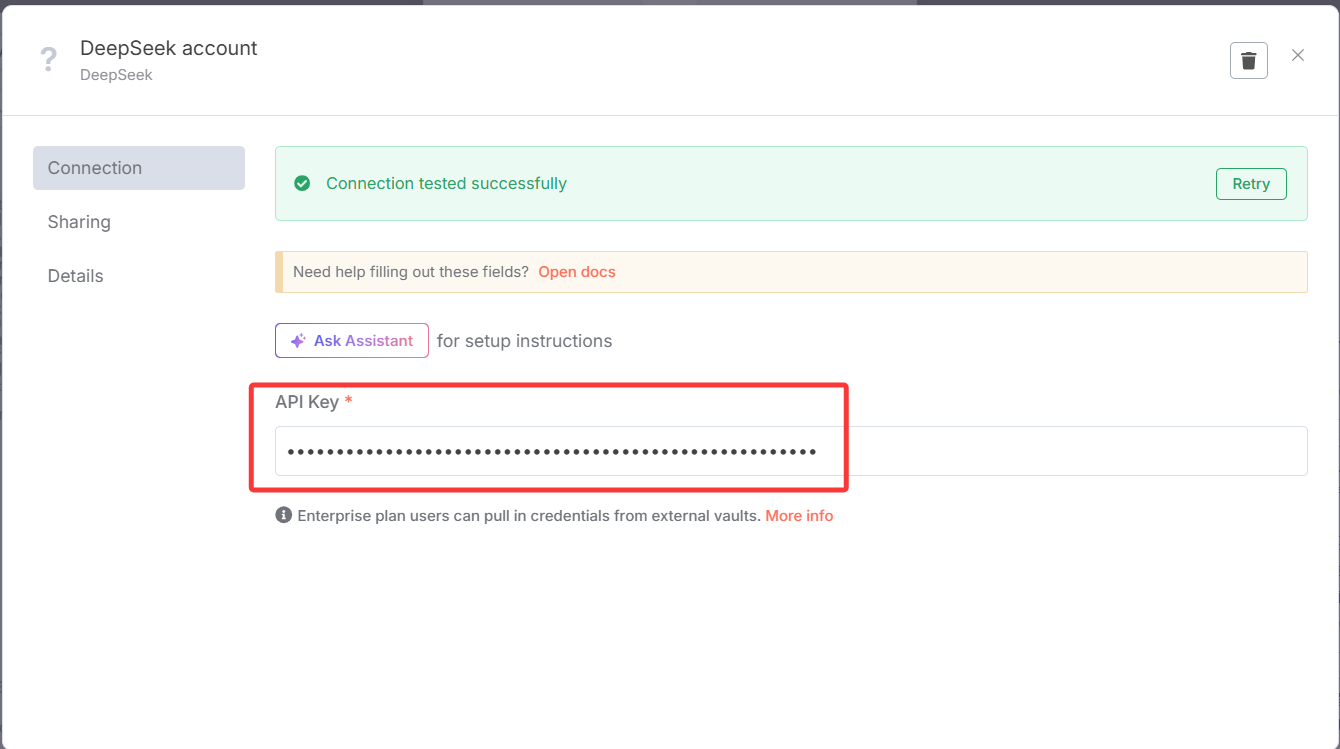
Task: Ask Assistant for setup instructions
Action: (x=352, y=341)
